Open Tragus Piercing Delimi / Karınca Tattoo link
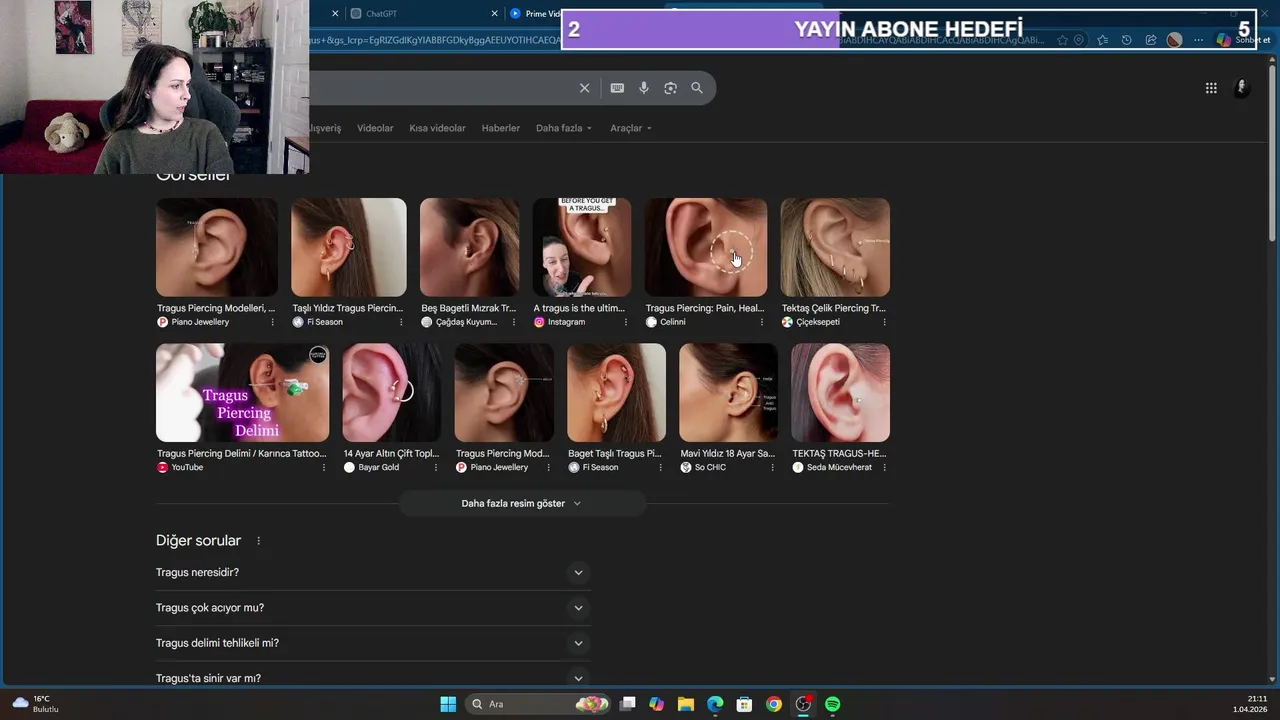Image resolution: width=1280 pixels, height=720 pixels. pyautogui.click(x=242, y=453)
